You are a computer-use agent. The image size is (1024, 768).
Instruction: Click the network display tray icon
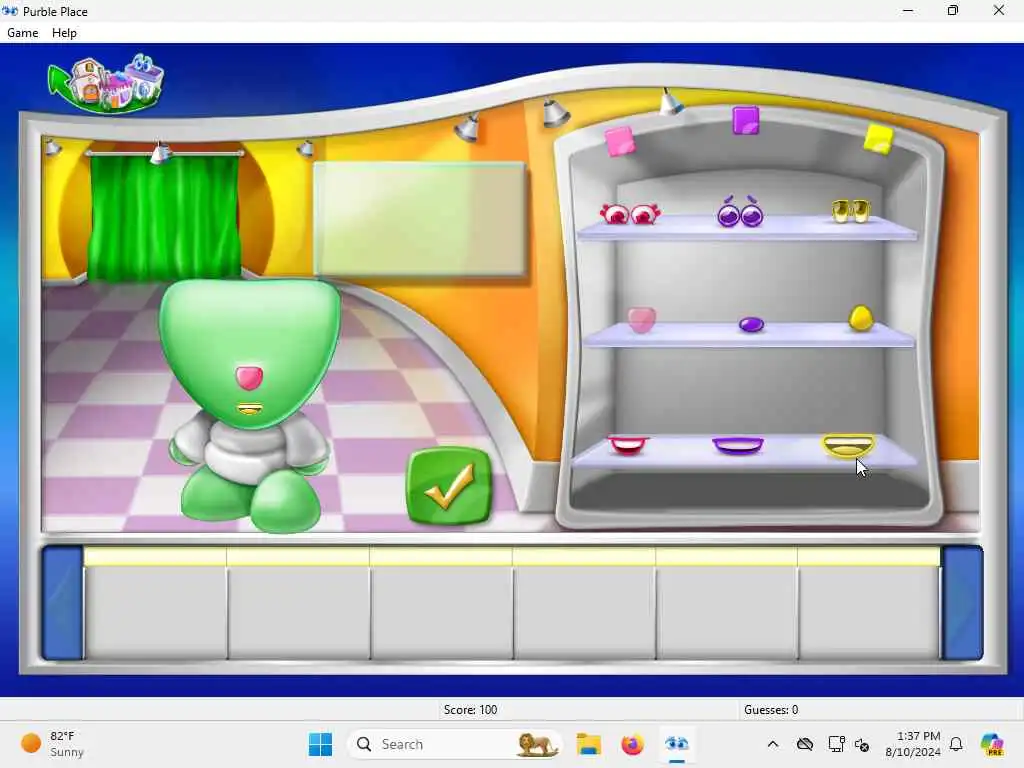pyautogui.click(x=837, y=744)
